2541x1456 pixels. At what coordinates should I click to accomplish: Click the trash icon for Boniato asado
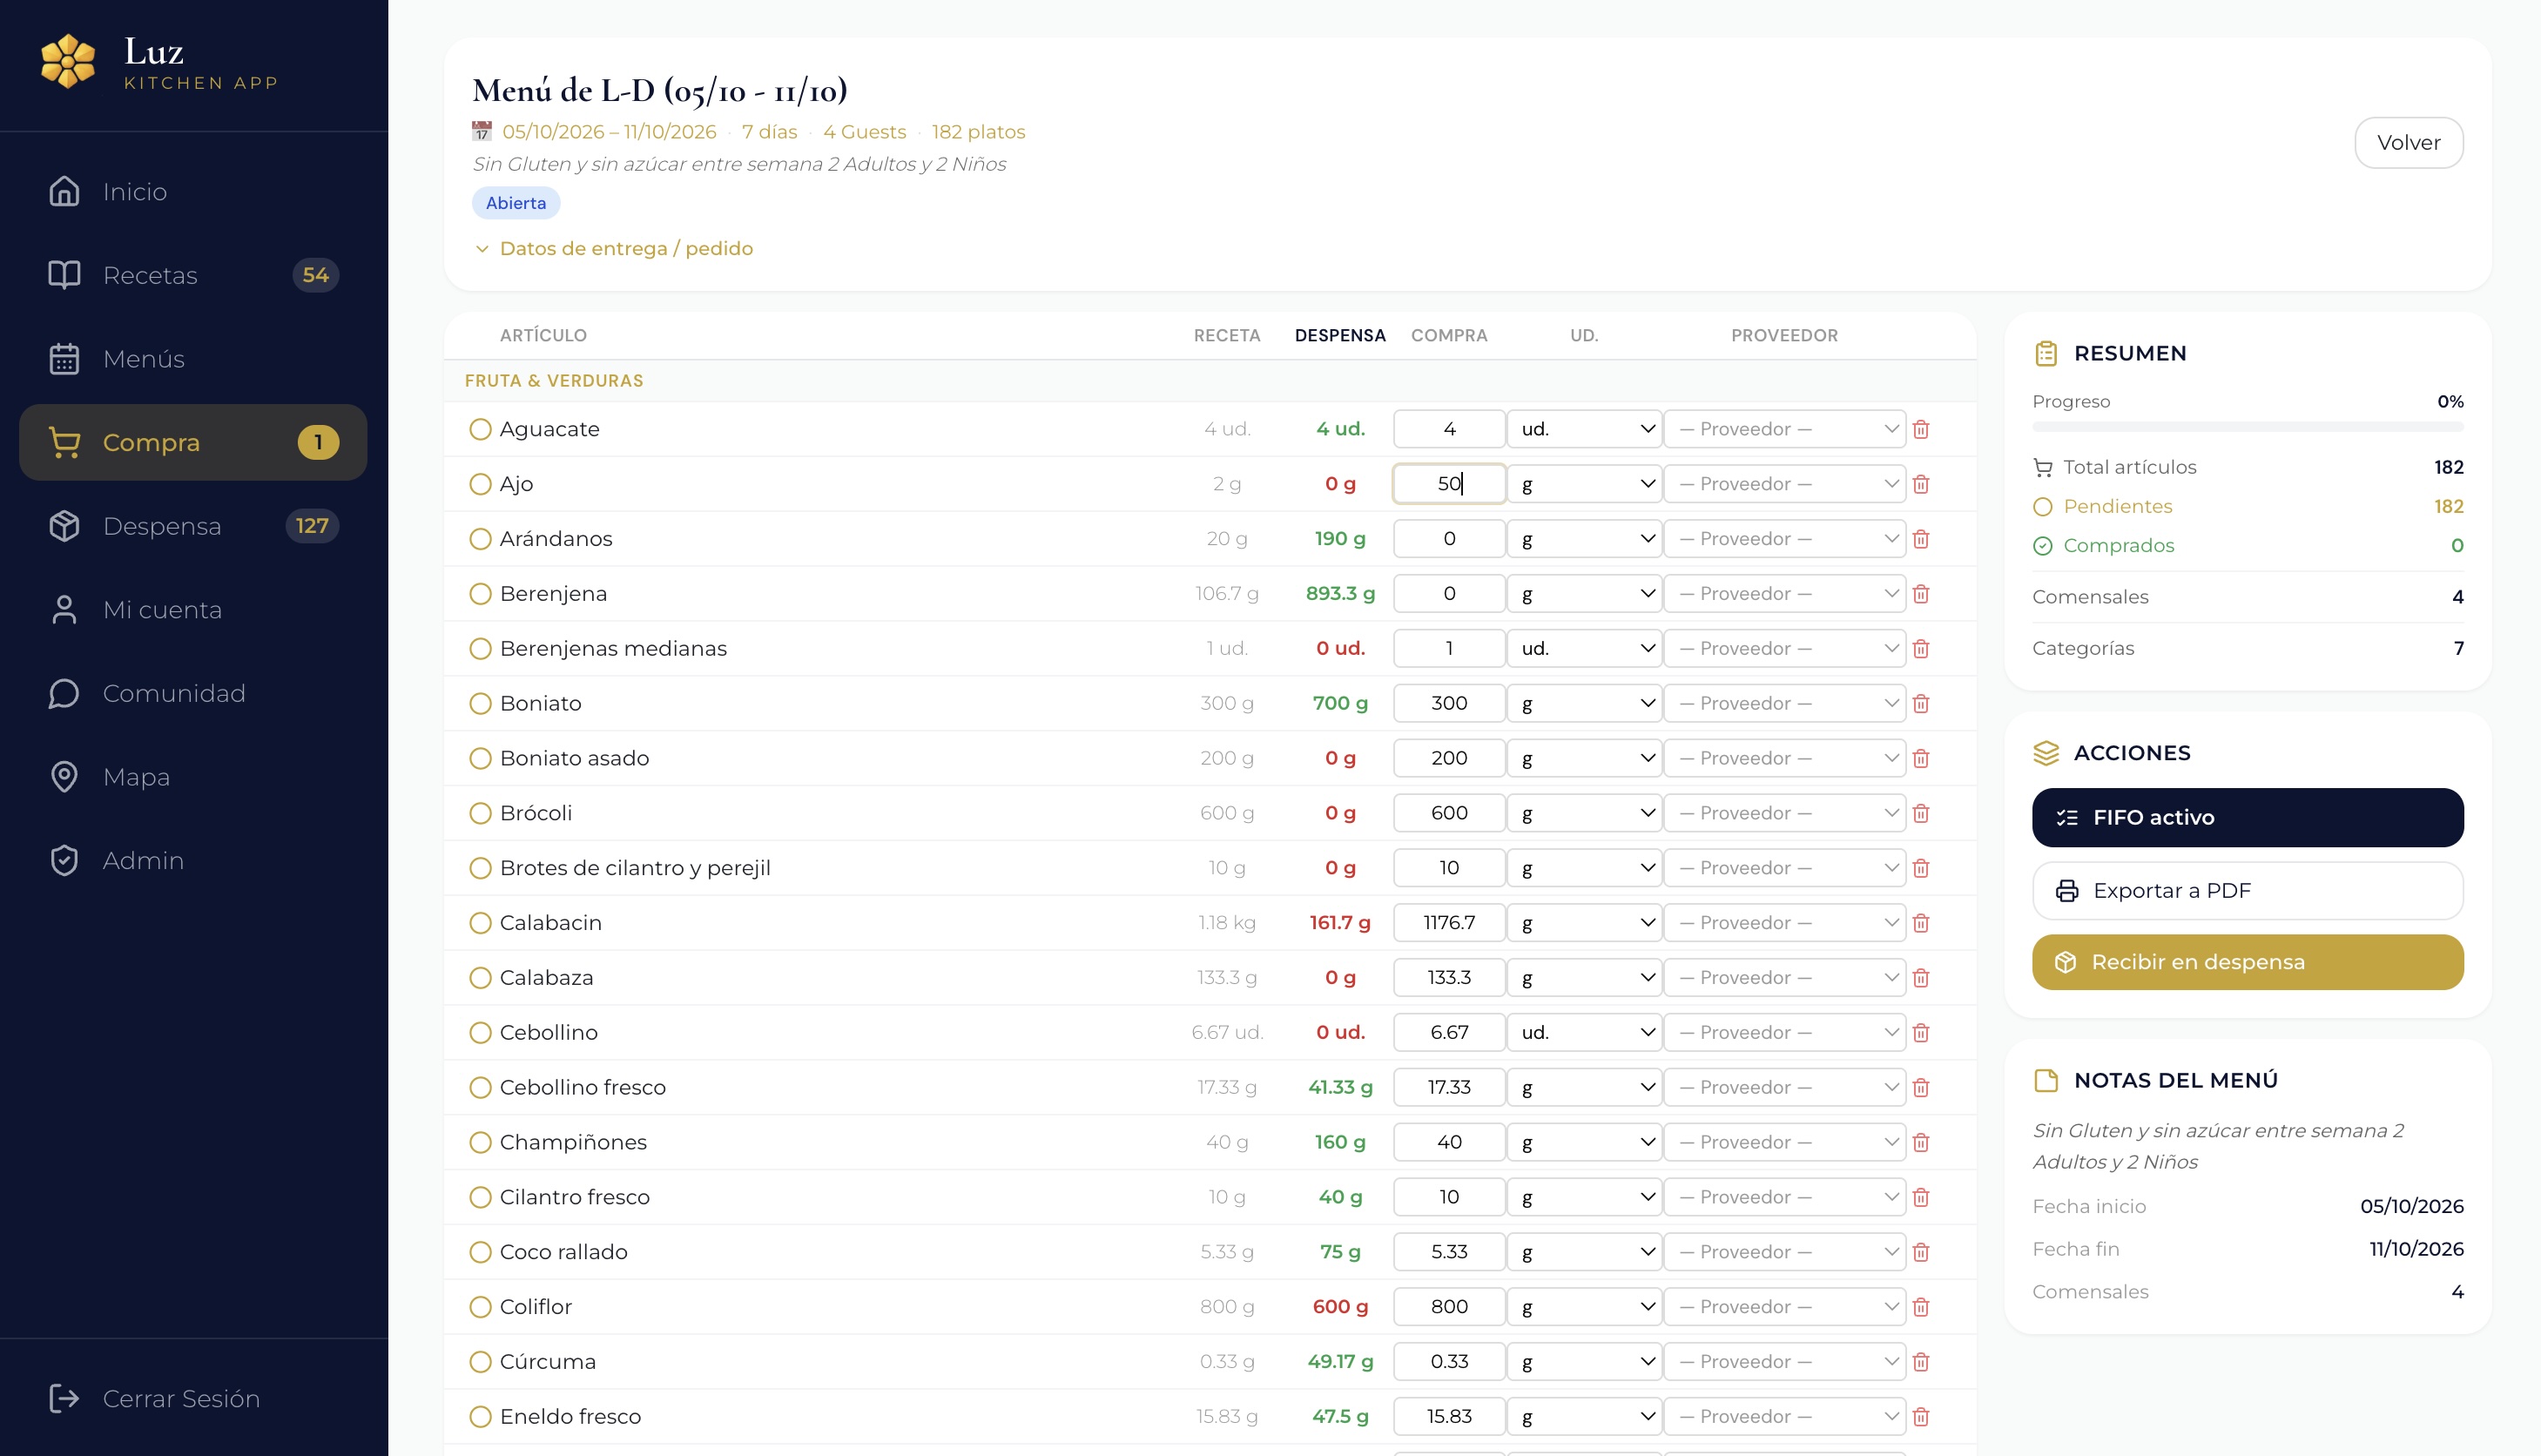(1921, 758)
